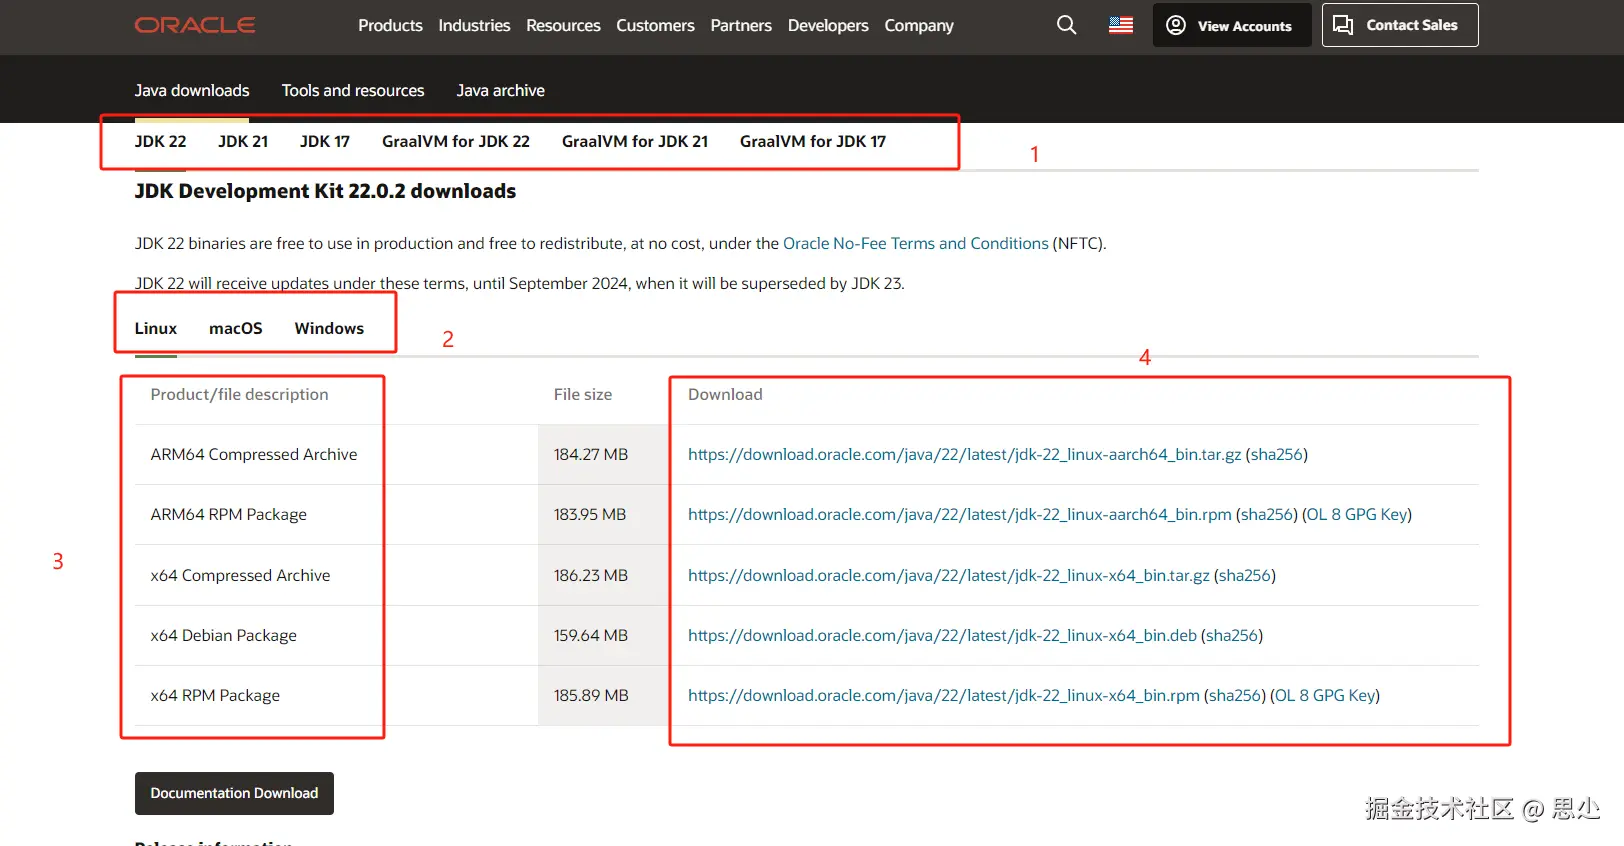Select the Linux OS tab
The height and width of the screenshot is (846, 1624).
tap(156, 328)
